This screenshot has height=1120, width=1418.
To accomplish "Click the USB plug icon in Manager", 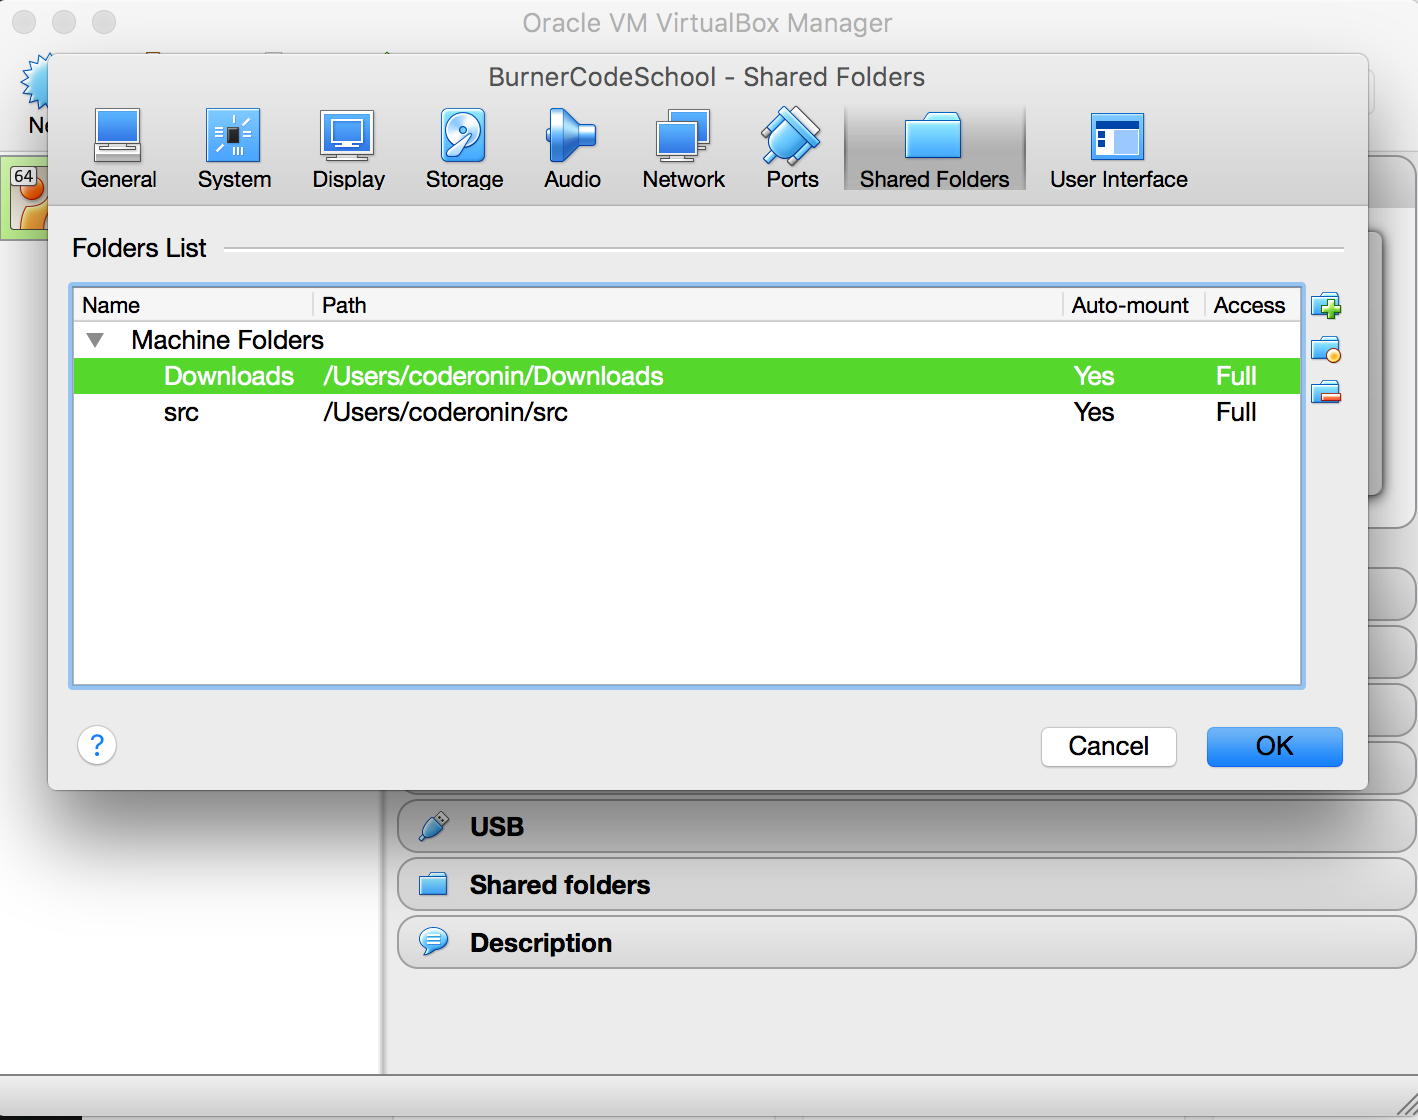I will point(434,826).
